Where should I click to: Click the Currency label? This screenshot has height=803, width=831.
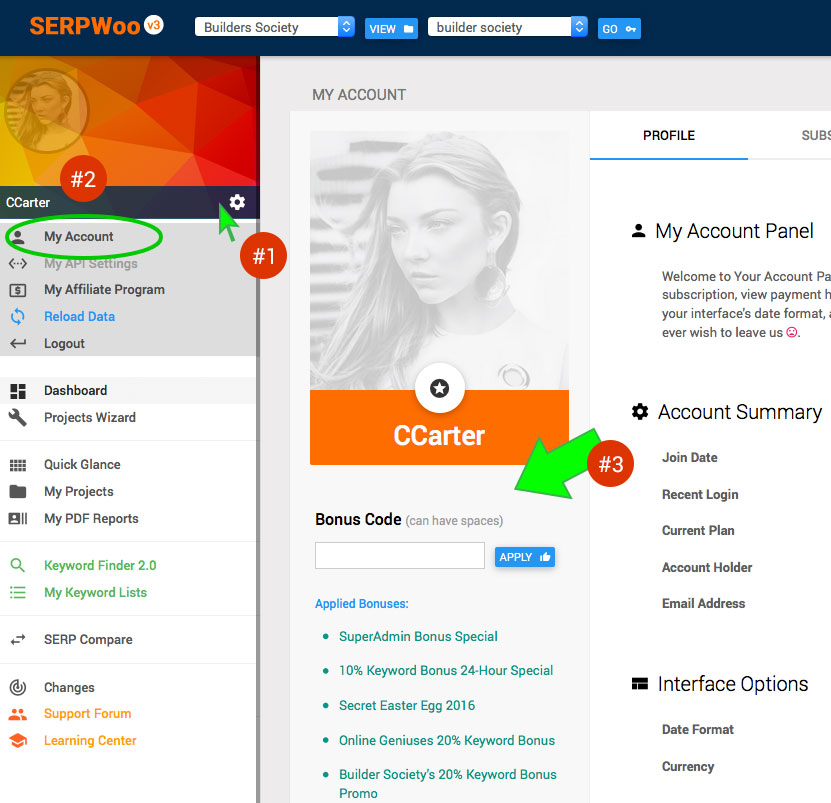688,767
